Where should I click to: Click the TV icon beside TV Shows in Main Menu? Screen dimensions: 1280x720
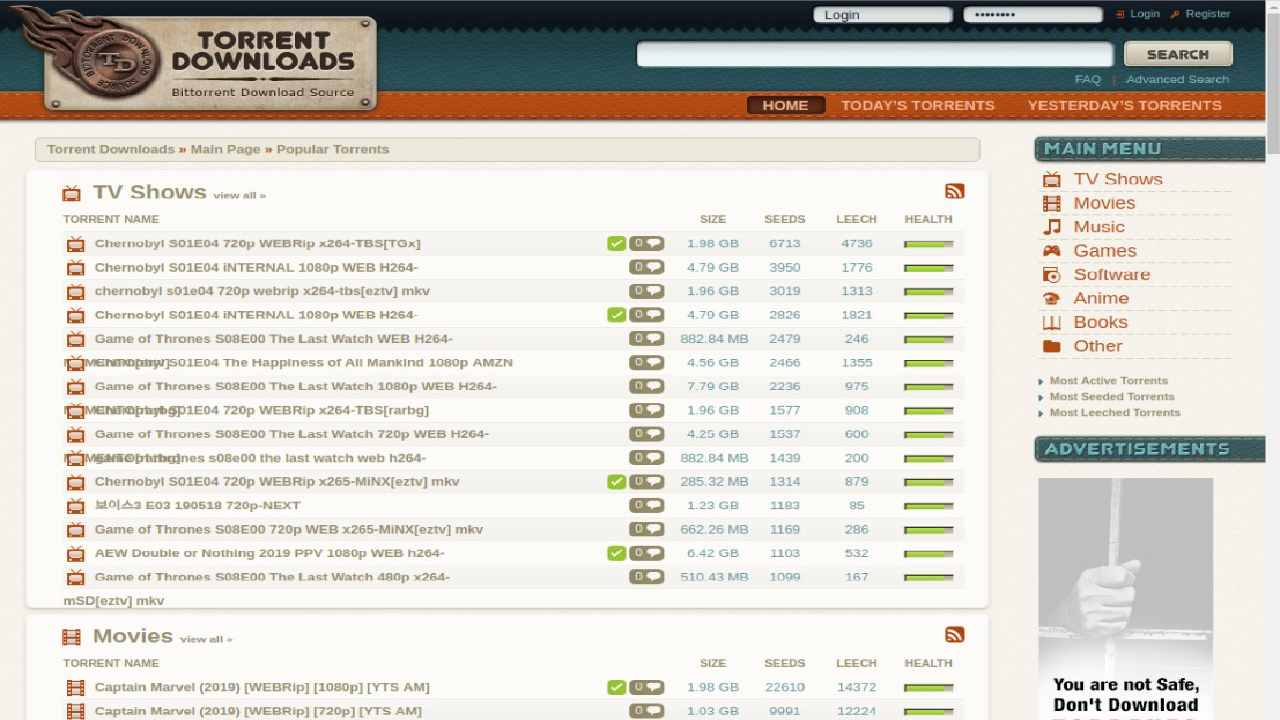point(1051,179)
